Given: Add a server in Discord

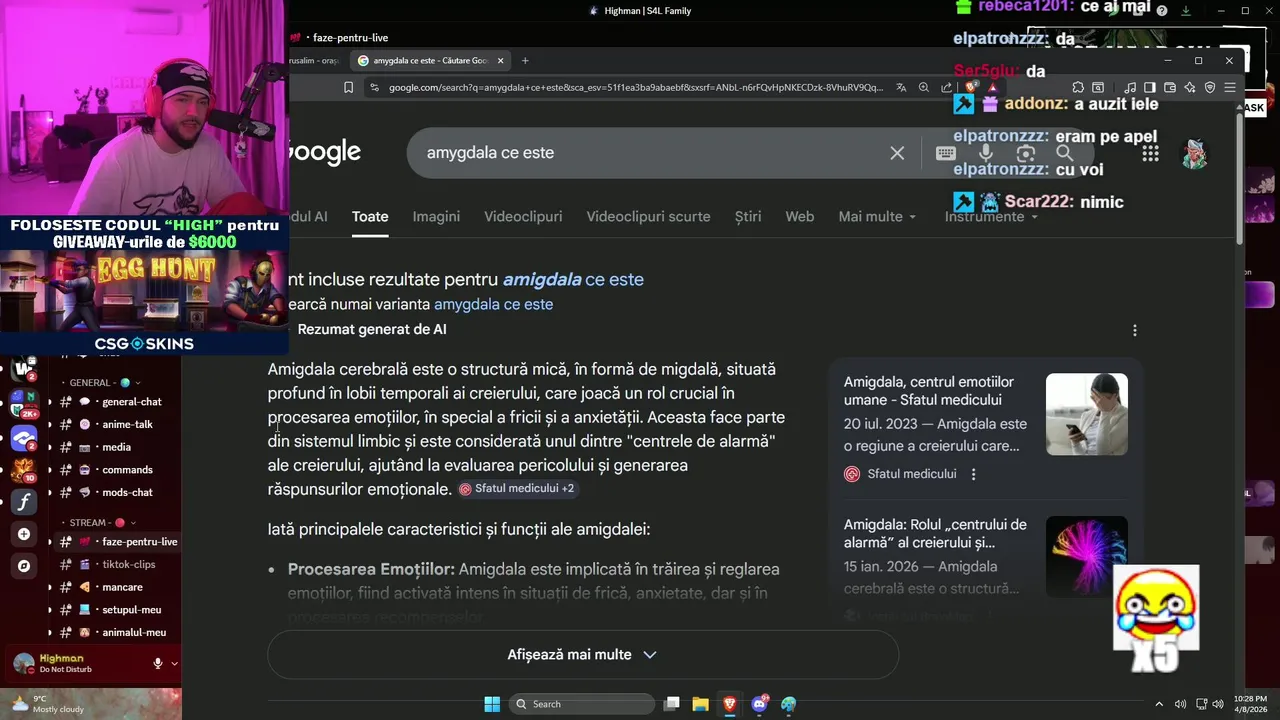Looking at the screenshot, I should tap(24, 534).
